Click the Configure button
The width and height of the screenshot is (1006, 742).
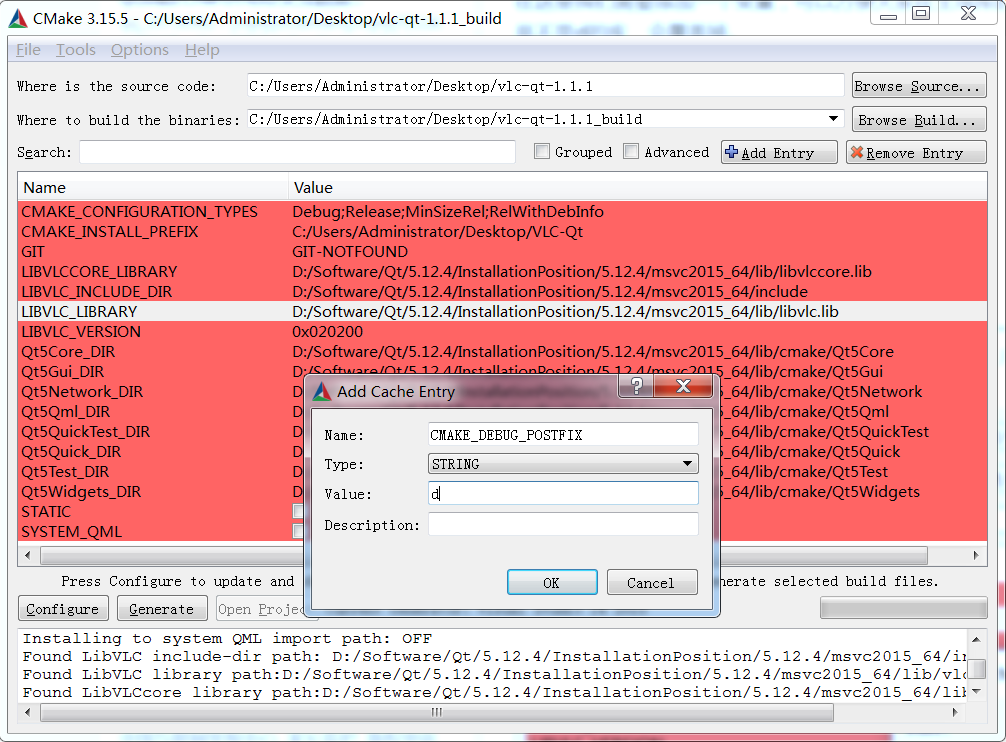[62, 608]
